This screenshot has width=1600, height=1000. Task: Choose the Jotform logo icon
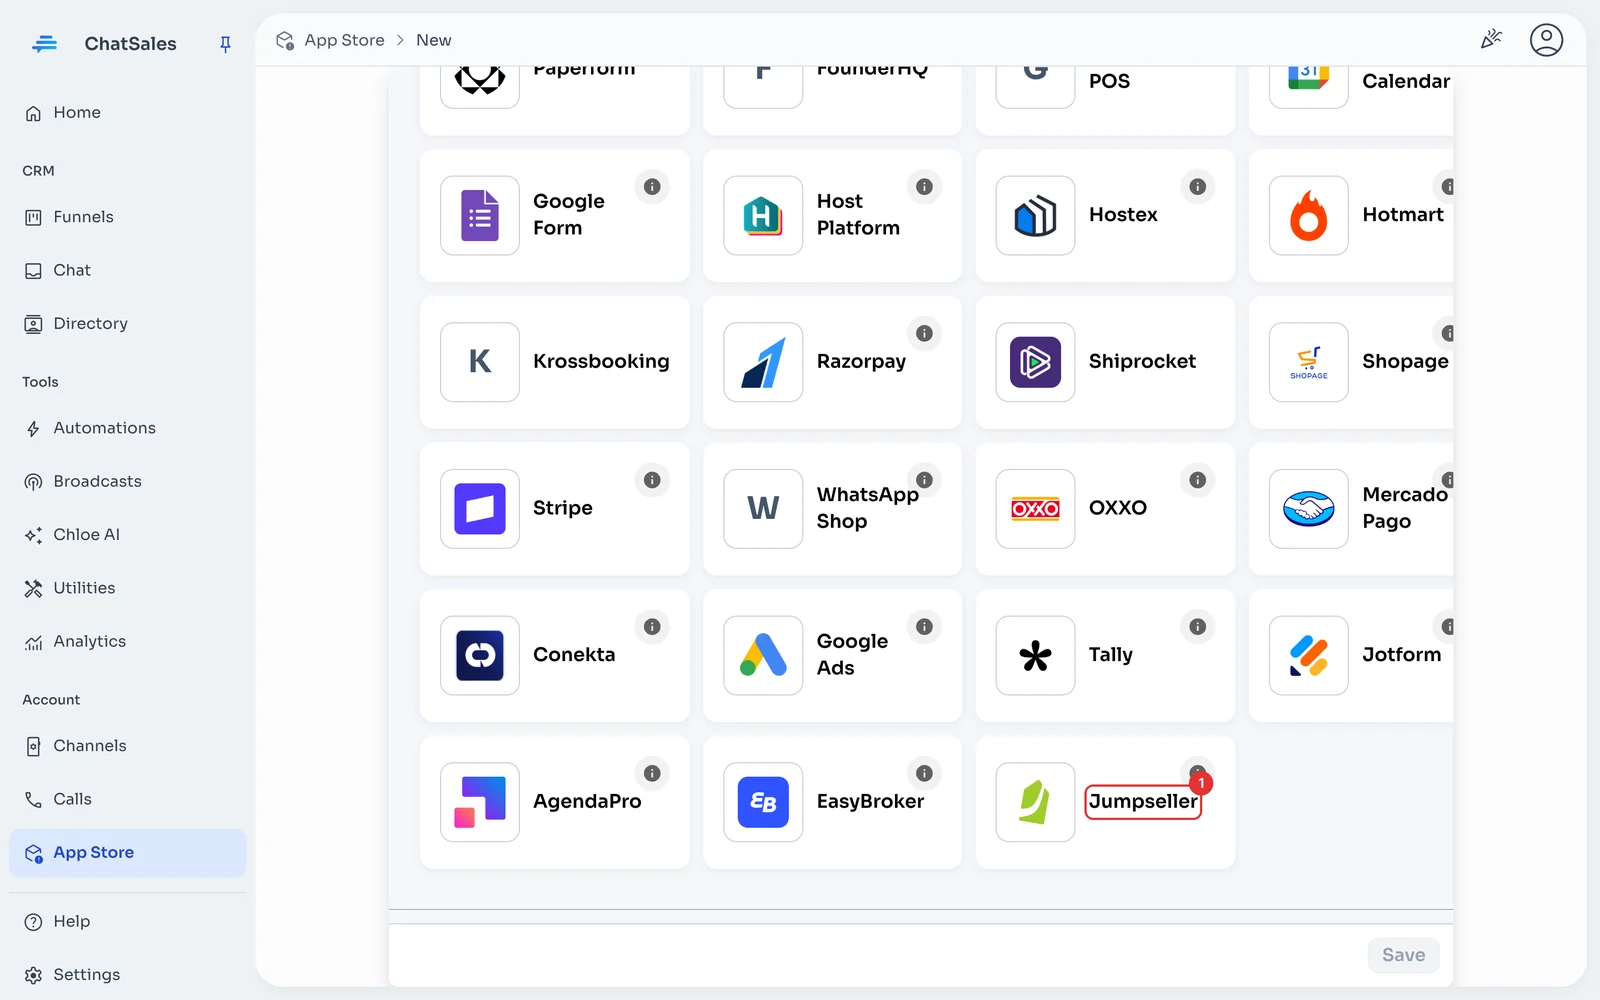pyautogui.click(x=1308, y=655)
